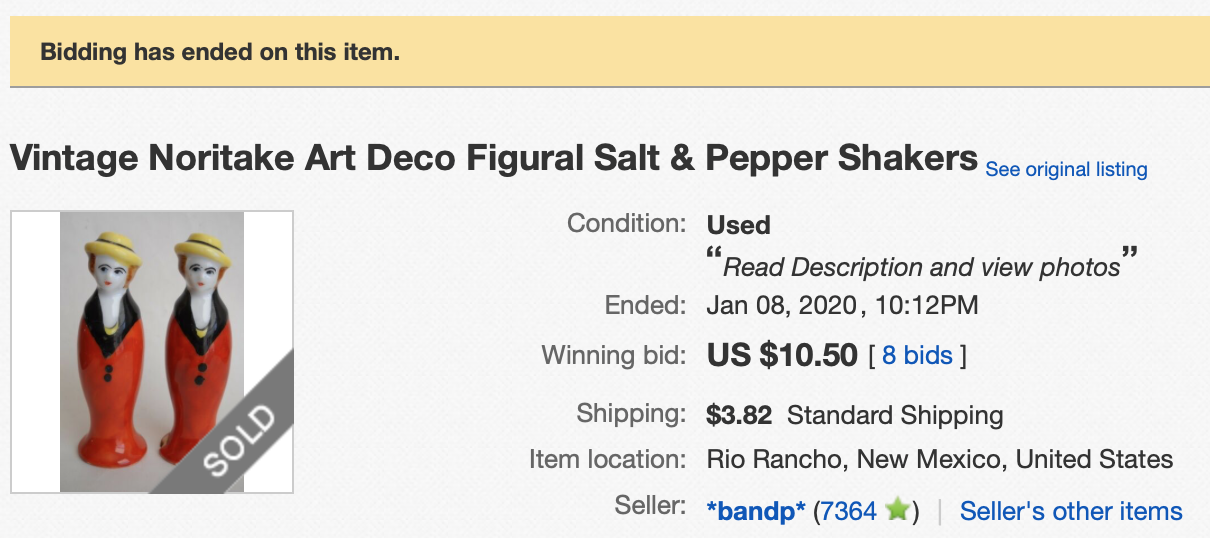Click the Read Description and view photos note
Screen dimensions: 1210x538
pos(922,266)
